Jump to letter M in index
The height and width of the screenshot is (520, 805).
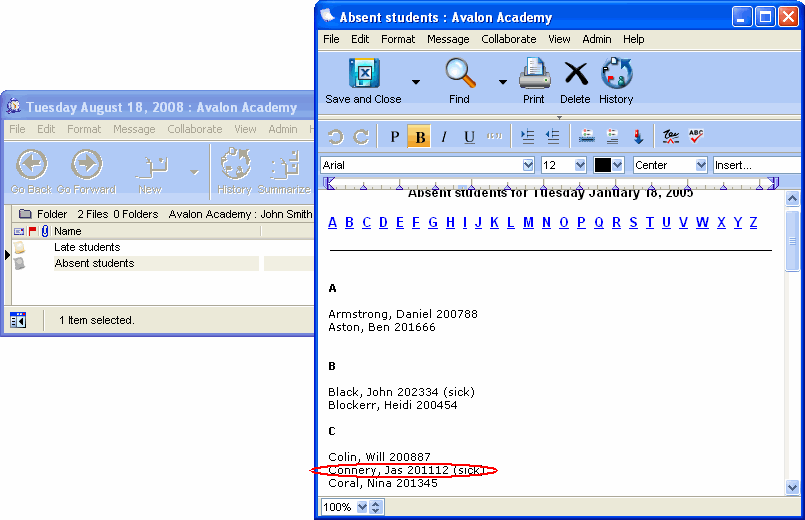pyautogui.click(x=528, y=222)
